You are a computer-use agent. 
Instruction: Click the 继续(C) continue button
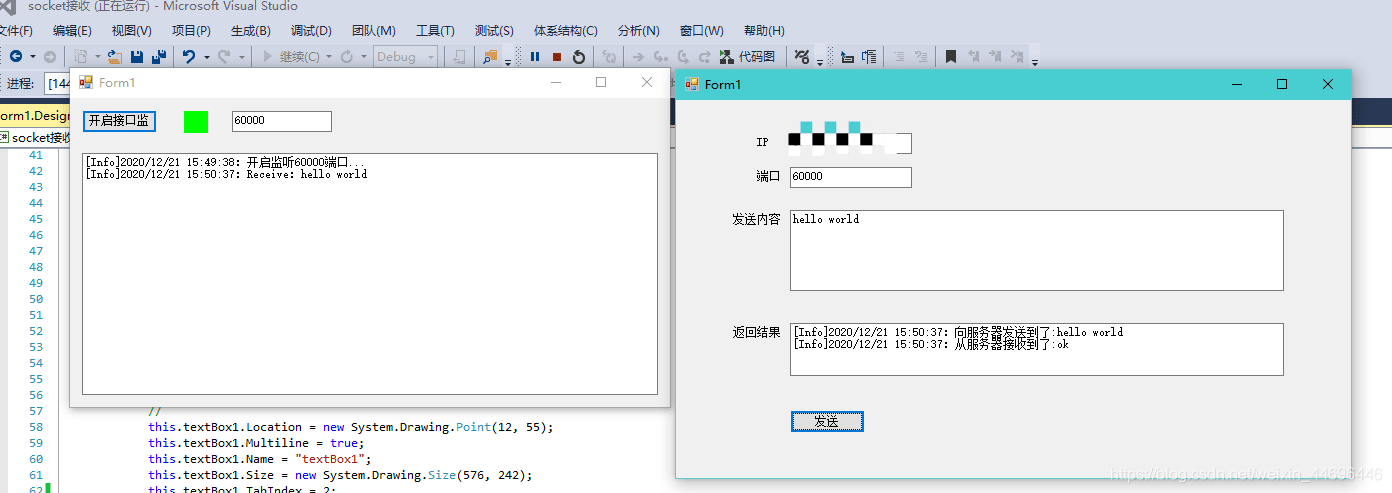tap(291, 57)
